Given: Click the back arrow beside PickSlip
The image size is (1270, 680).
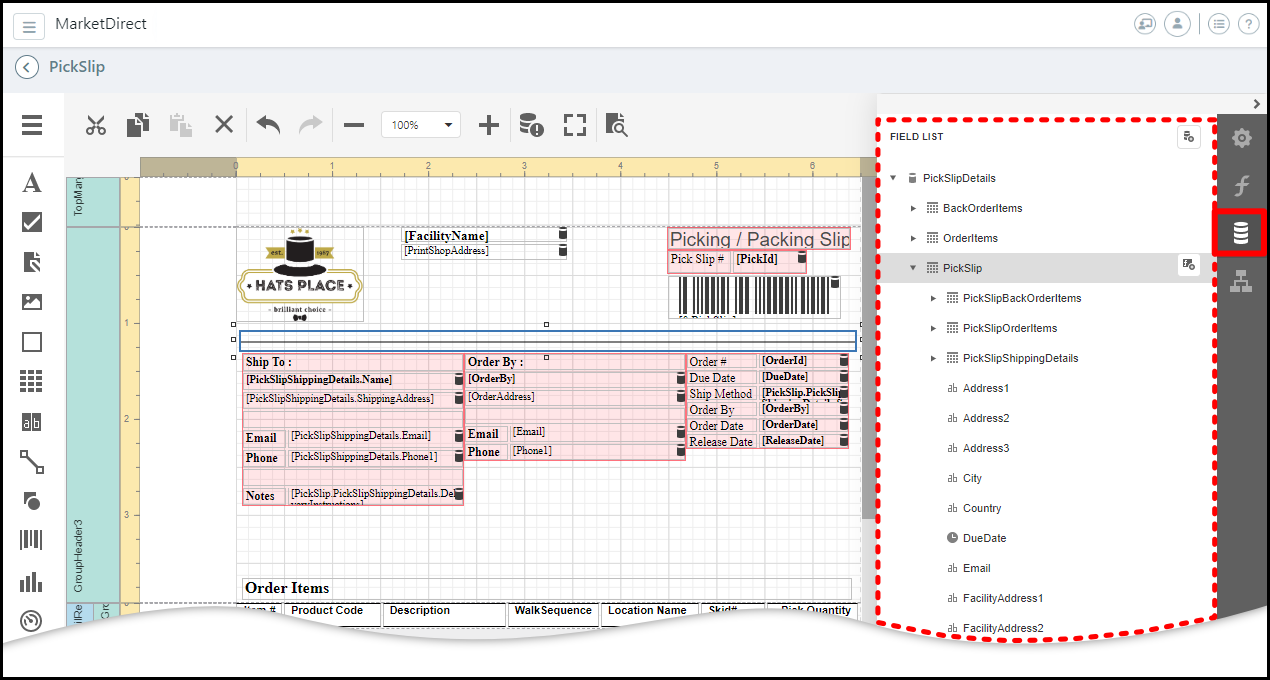Looking at the screenshot, I should 27,67.
